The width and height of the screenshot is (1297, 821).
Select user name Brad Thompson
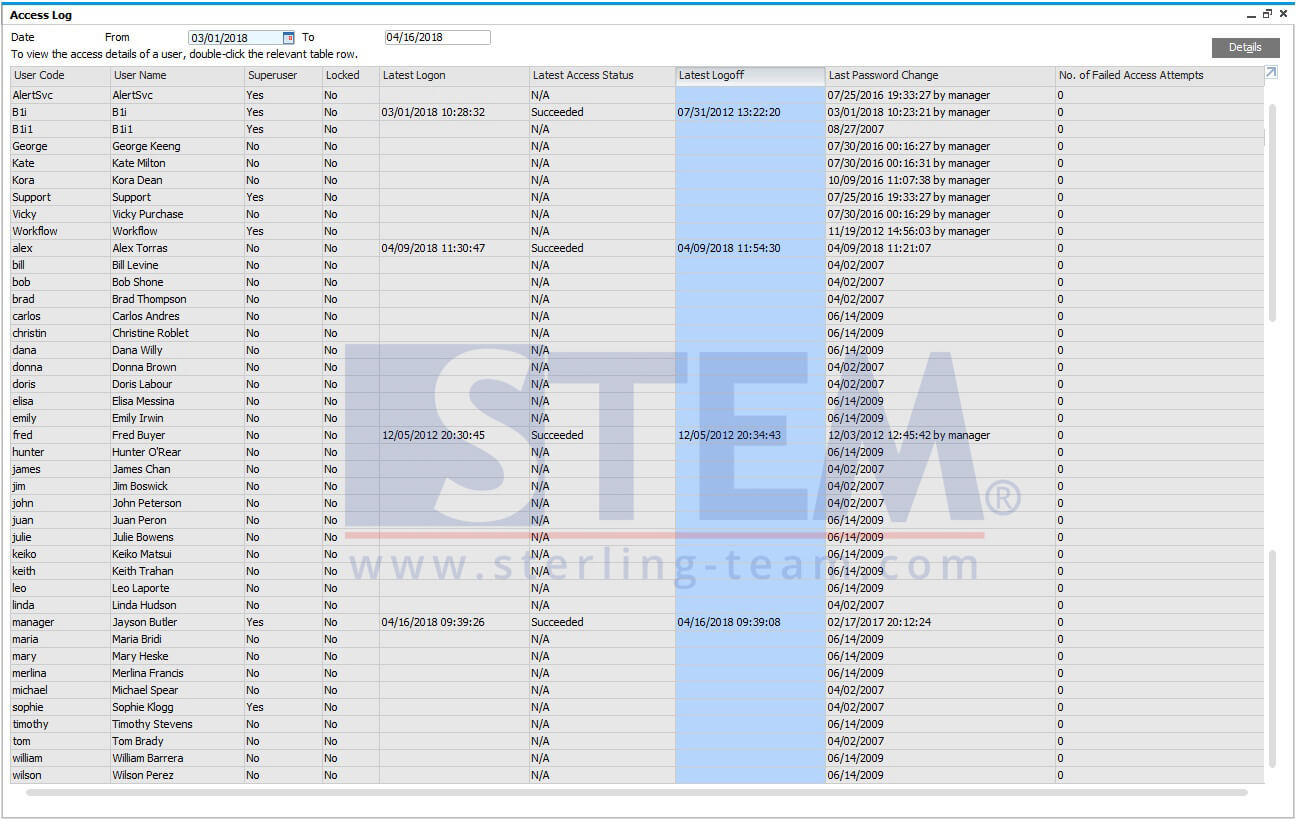pyautogui.click(x=149, y=299)
